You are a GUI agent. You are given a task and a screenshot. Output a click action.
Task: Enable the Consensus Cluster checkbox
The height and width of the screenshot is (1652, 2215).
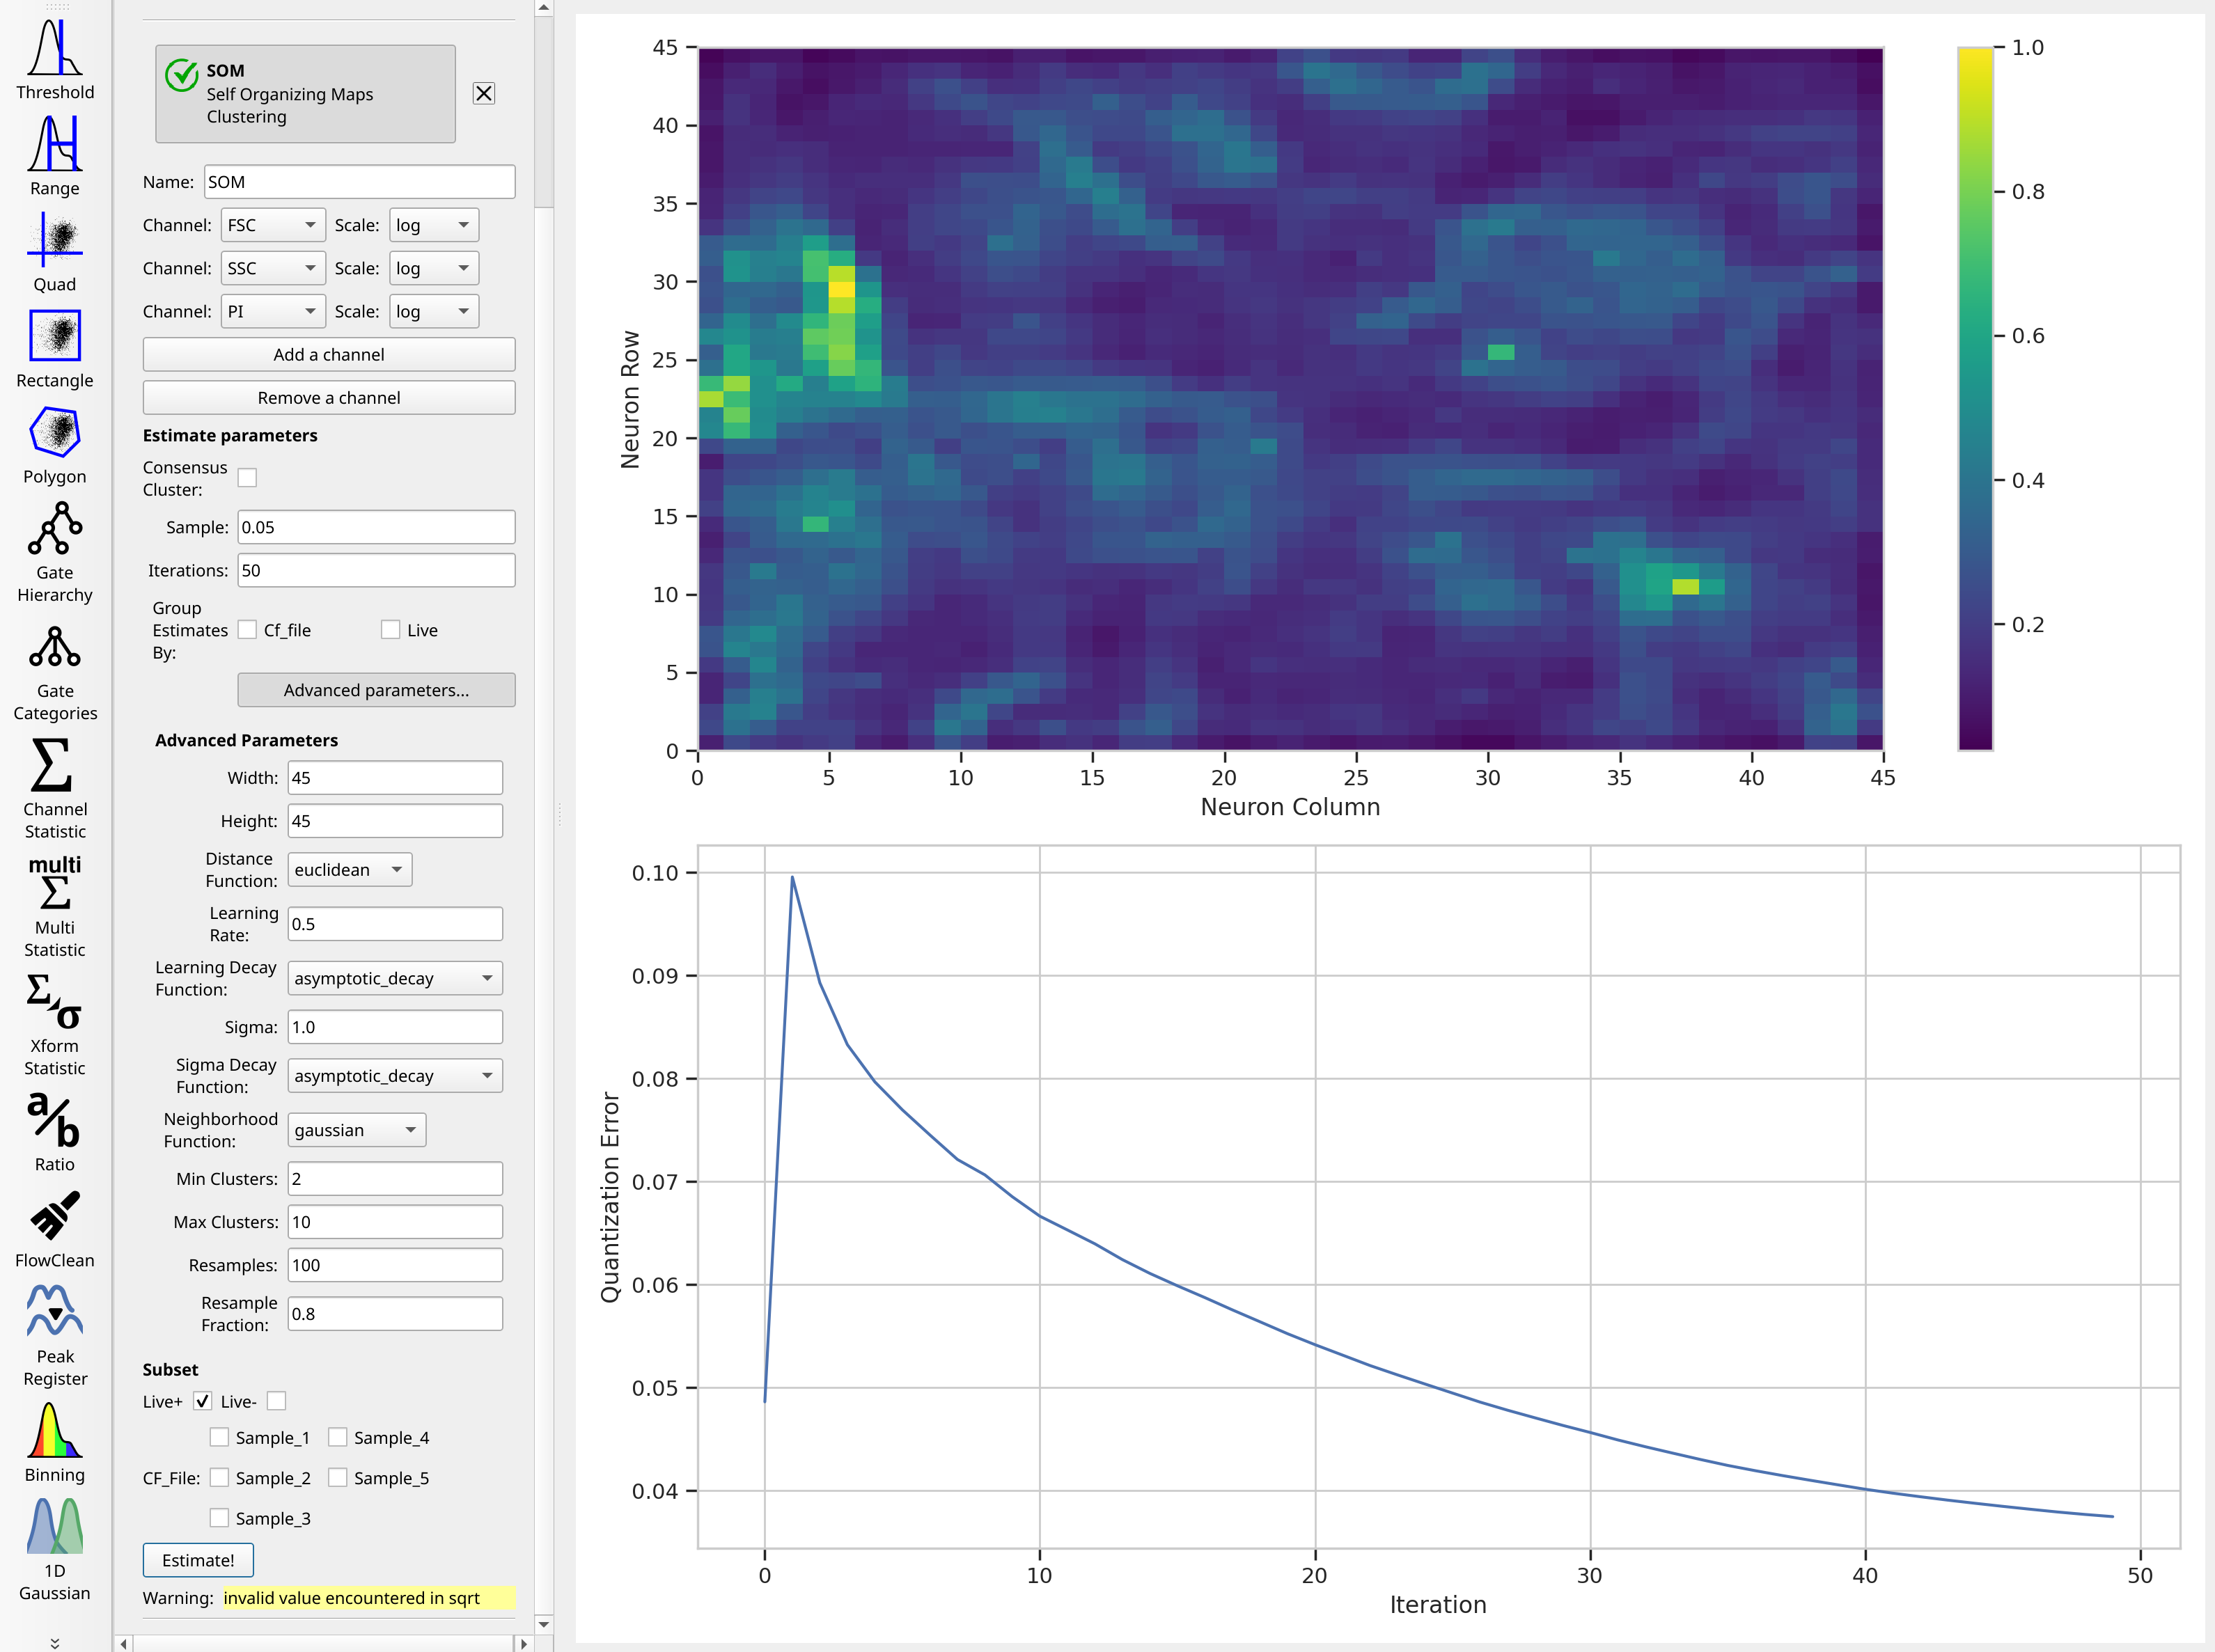247,478
